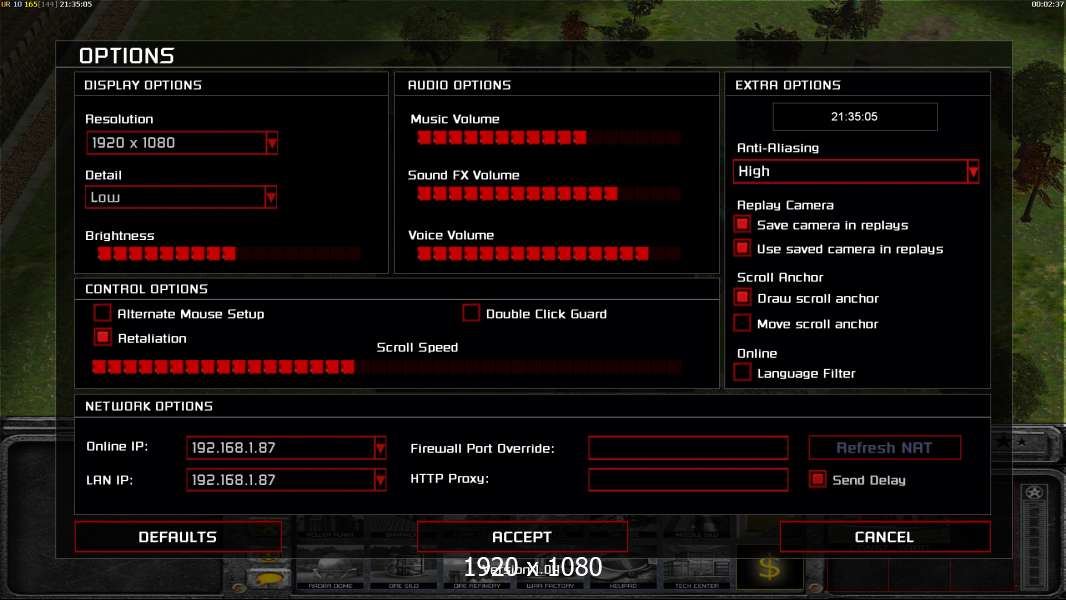Viewport: 1066px width, 600px height.
Task: Enable Double Click Guard
Action: point(471,313)
